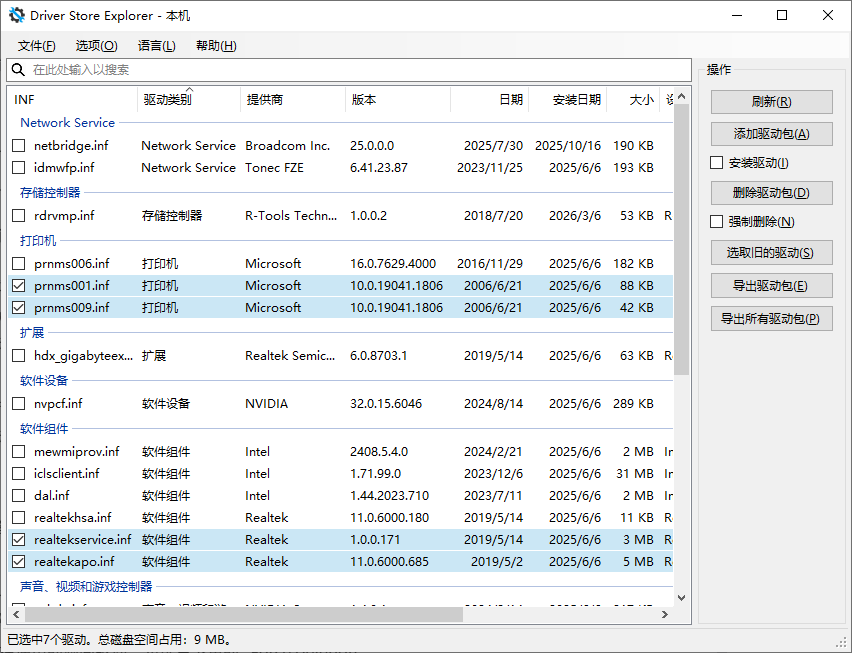
Task: Click the 添加驱动包 button
Action: tap(770, 132)
